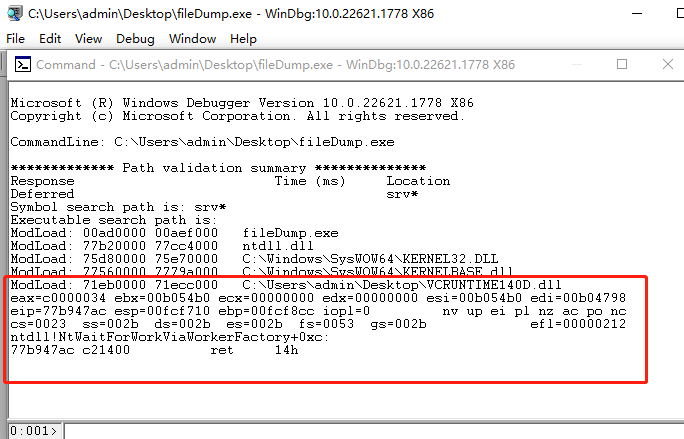The width and height of the screenshot is (684, 439).
Task: Open the Debug menu
Action: [135, 39]
